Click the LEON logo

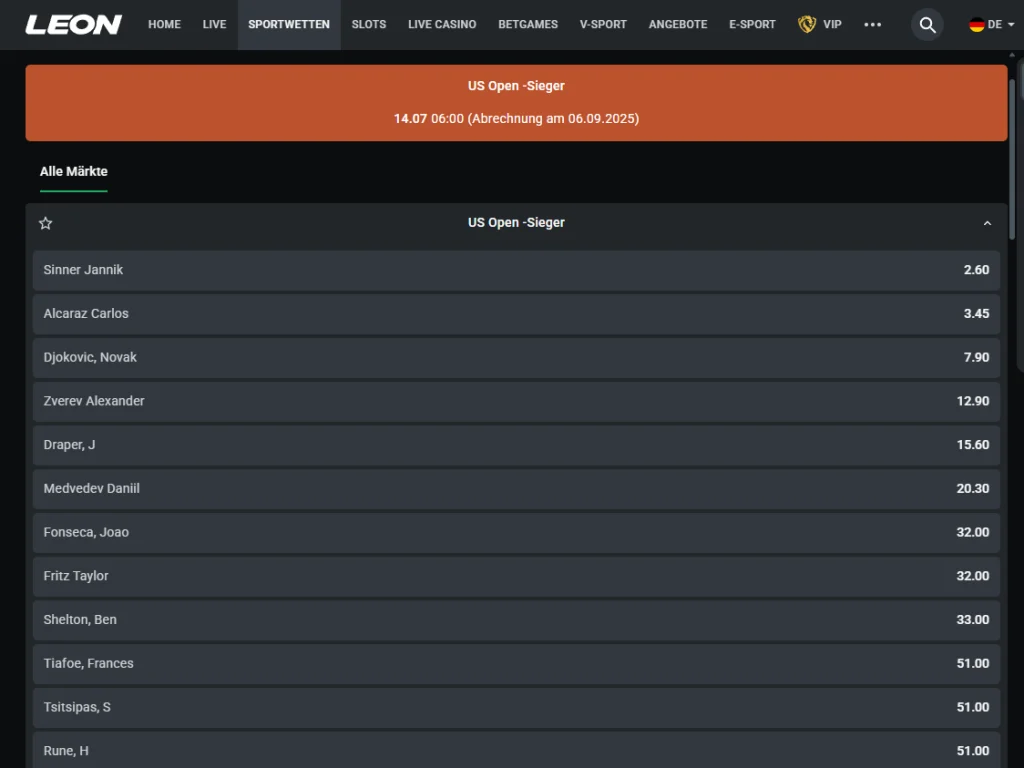pyautogui.click(x=73, y=24)
